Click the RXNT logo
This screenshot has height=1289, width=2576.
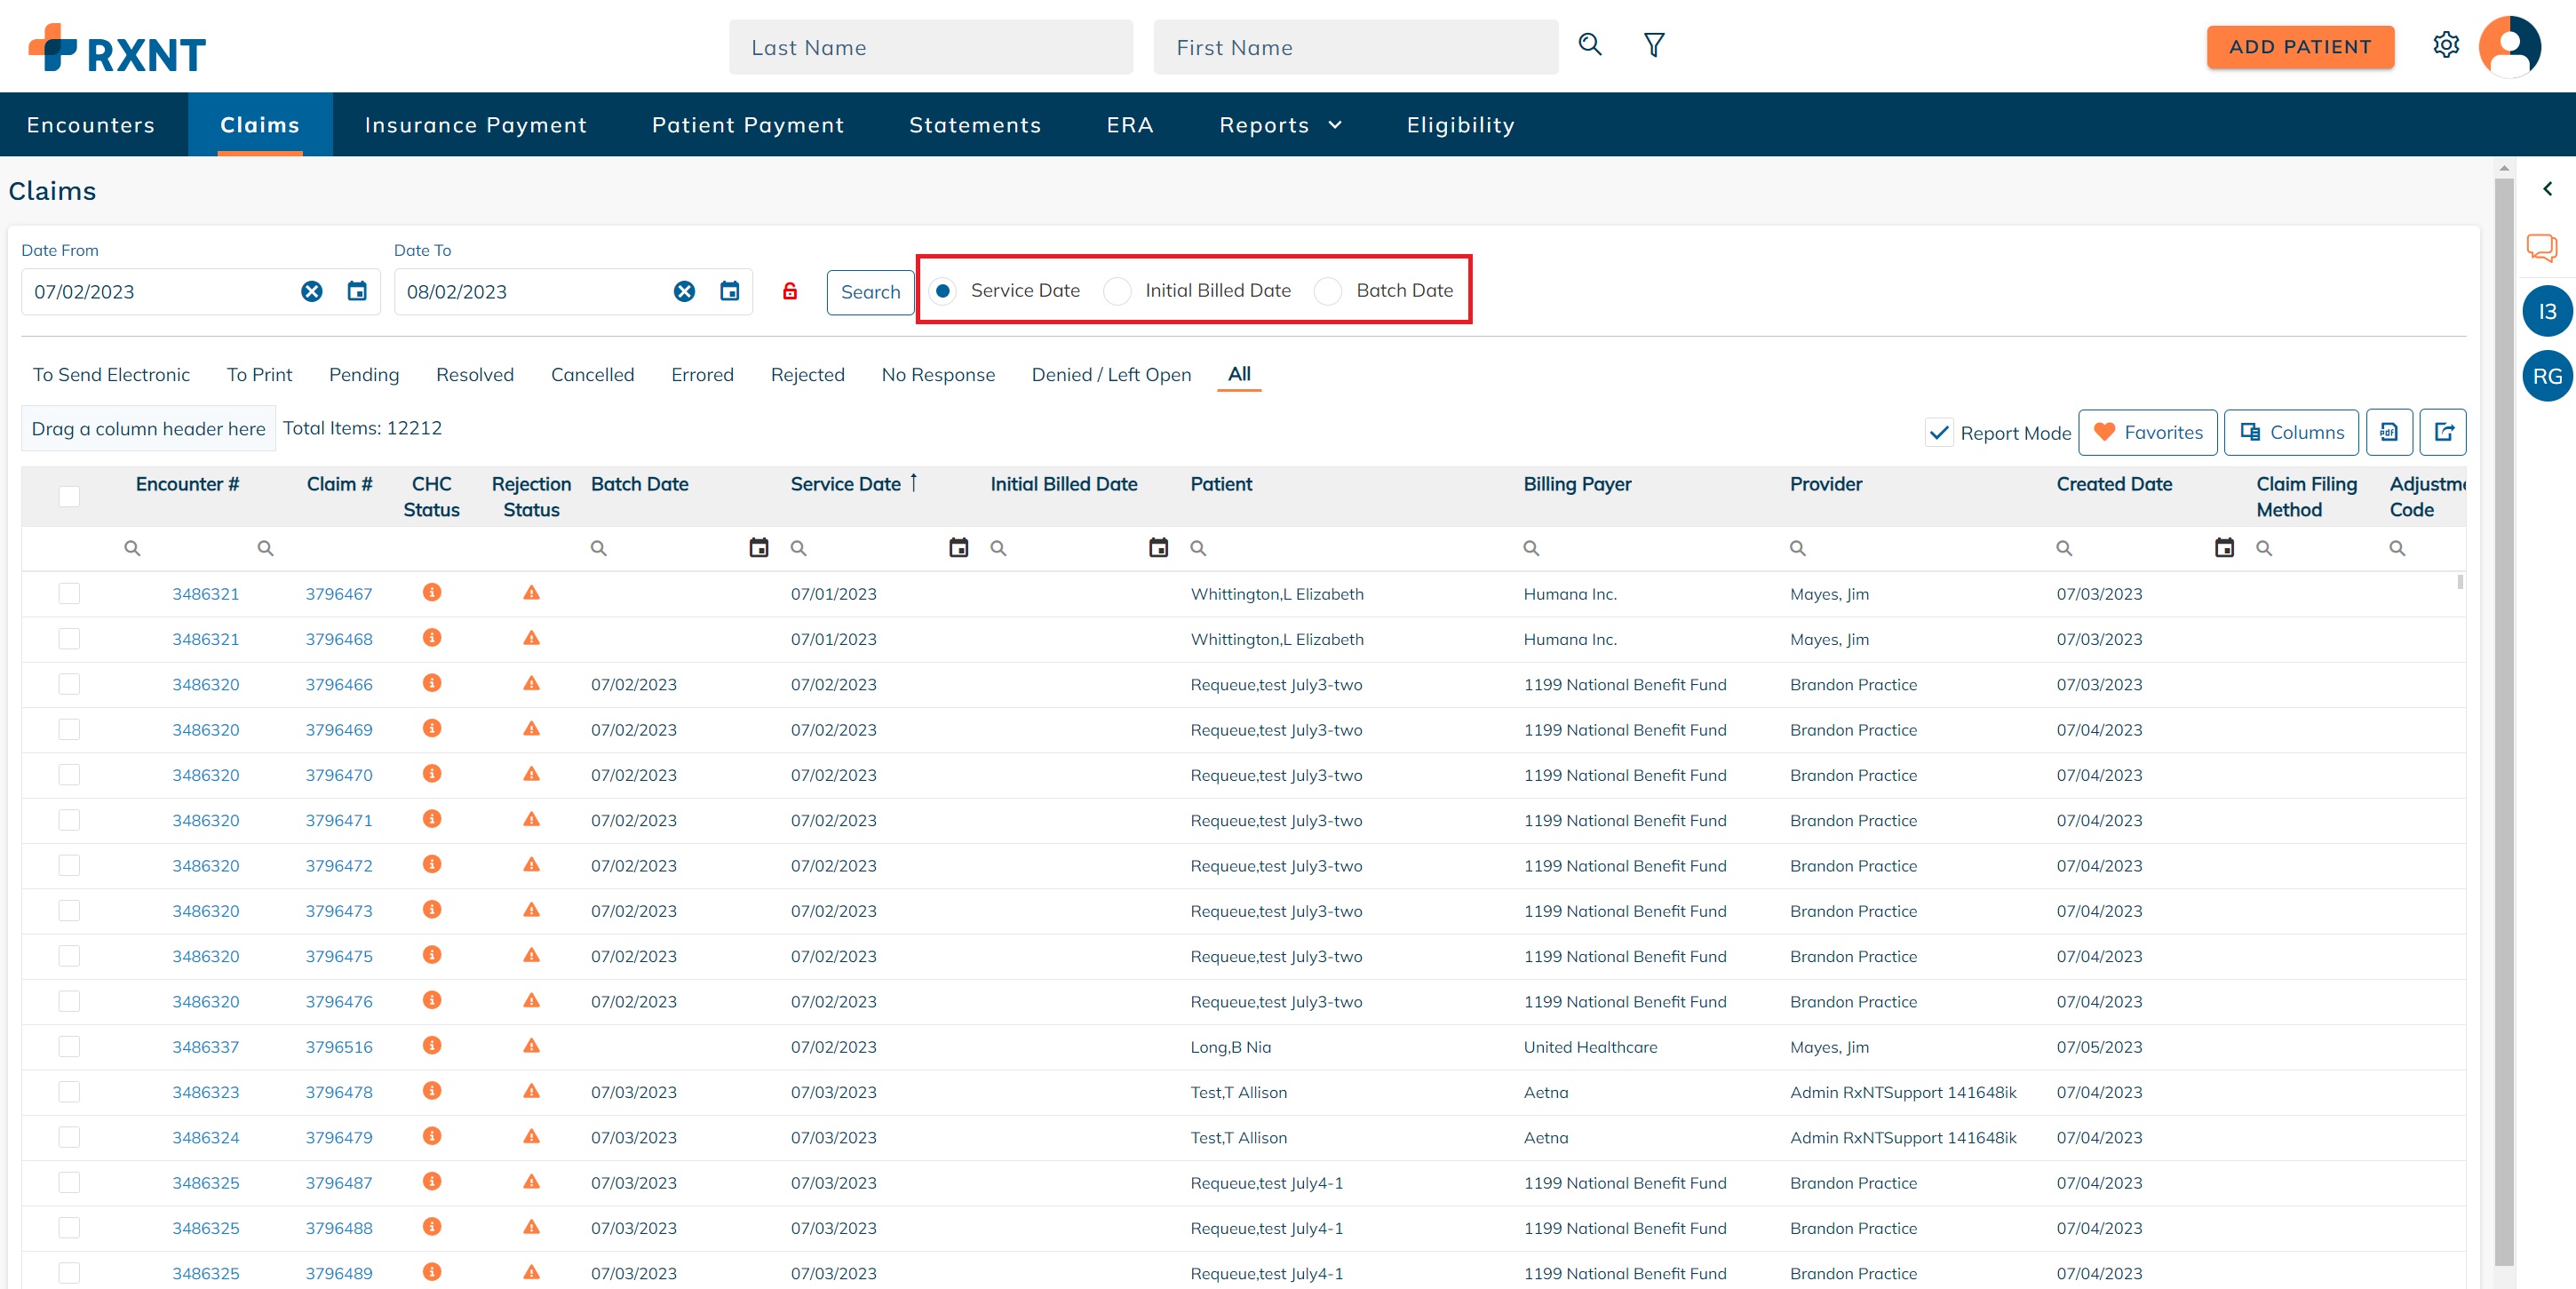tap(117, 48)
